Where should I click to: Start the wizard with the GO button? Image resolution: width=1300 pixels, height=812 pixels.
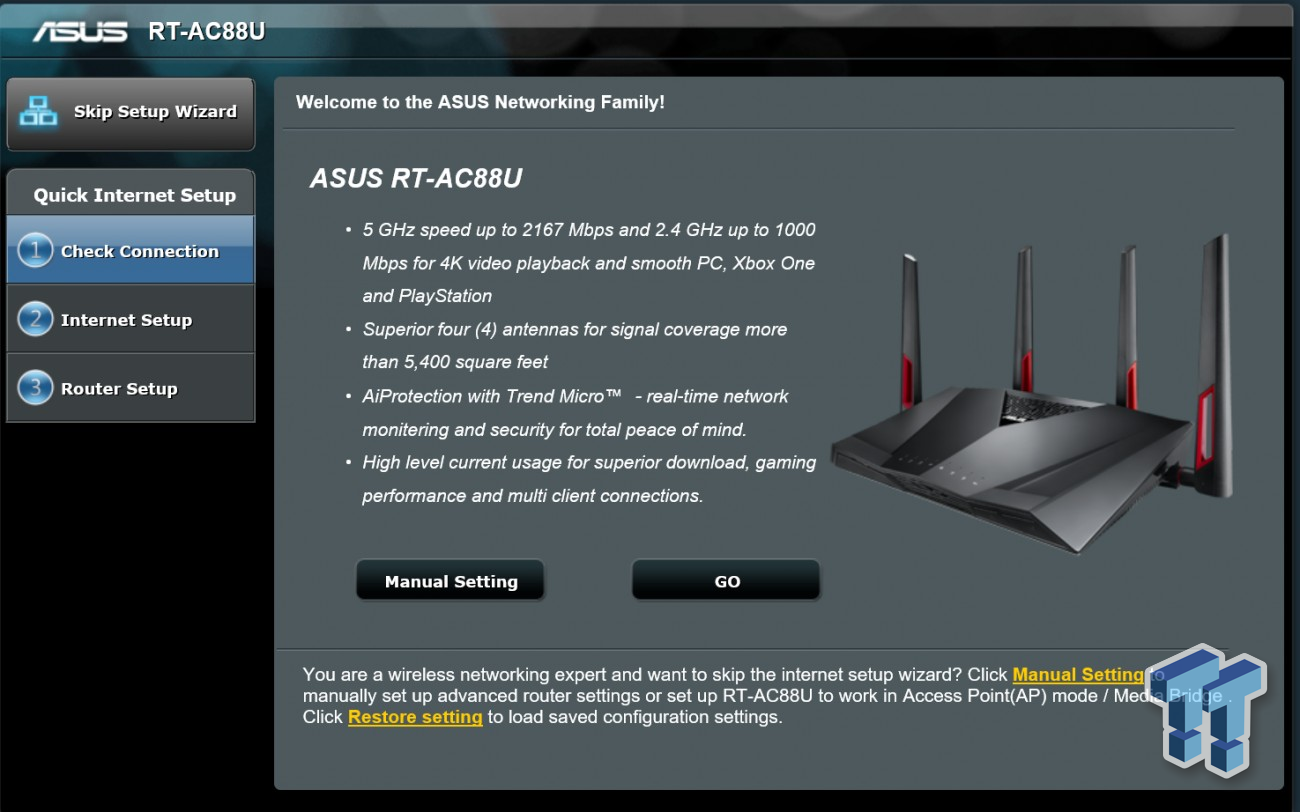726,581
